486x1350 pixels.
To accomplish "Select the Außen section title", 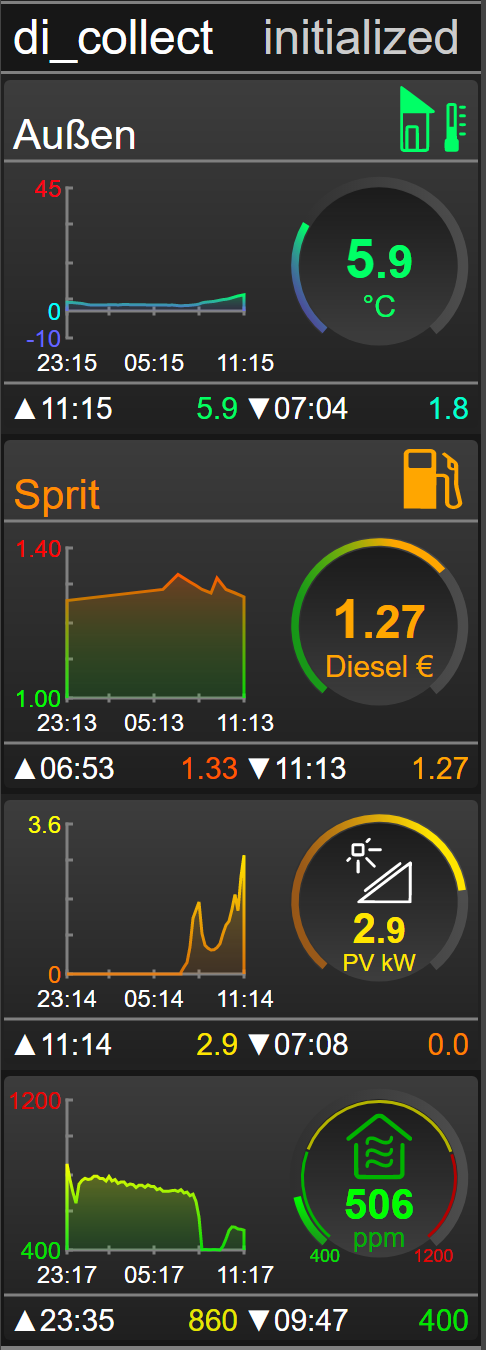I will click(x=74, y=135).
